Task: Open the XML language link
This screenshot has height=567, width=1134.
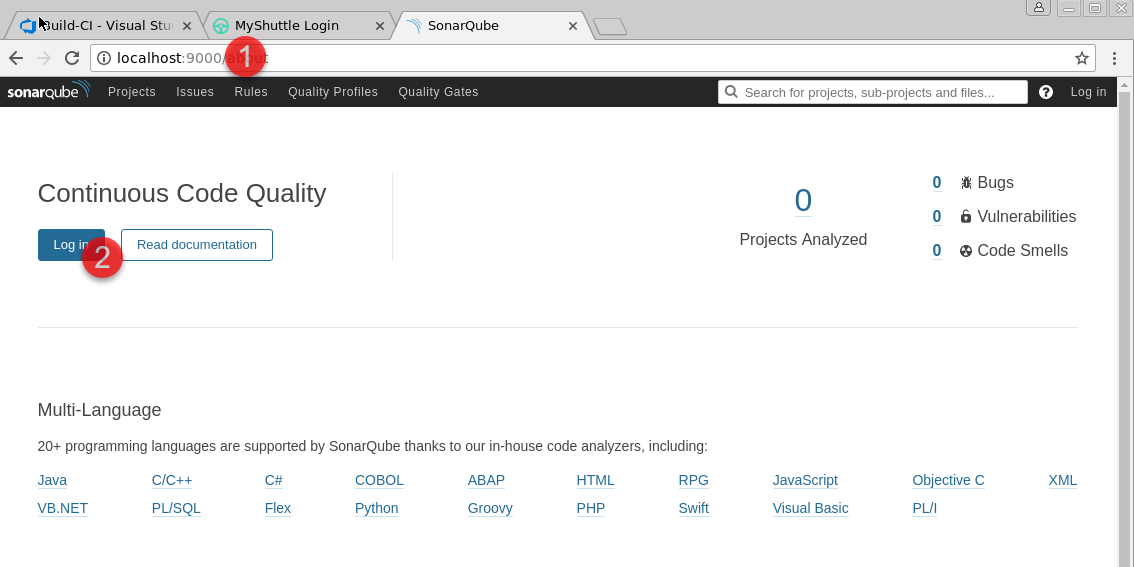Action: (x=1062, y=480)
